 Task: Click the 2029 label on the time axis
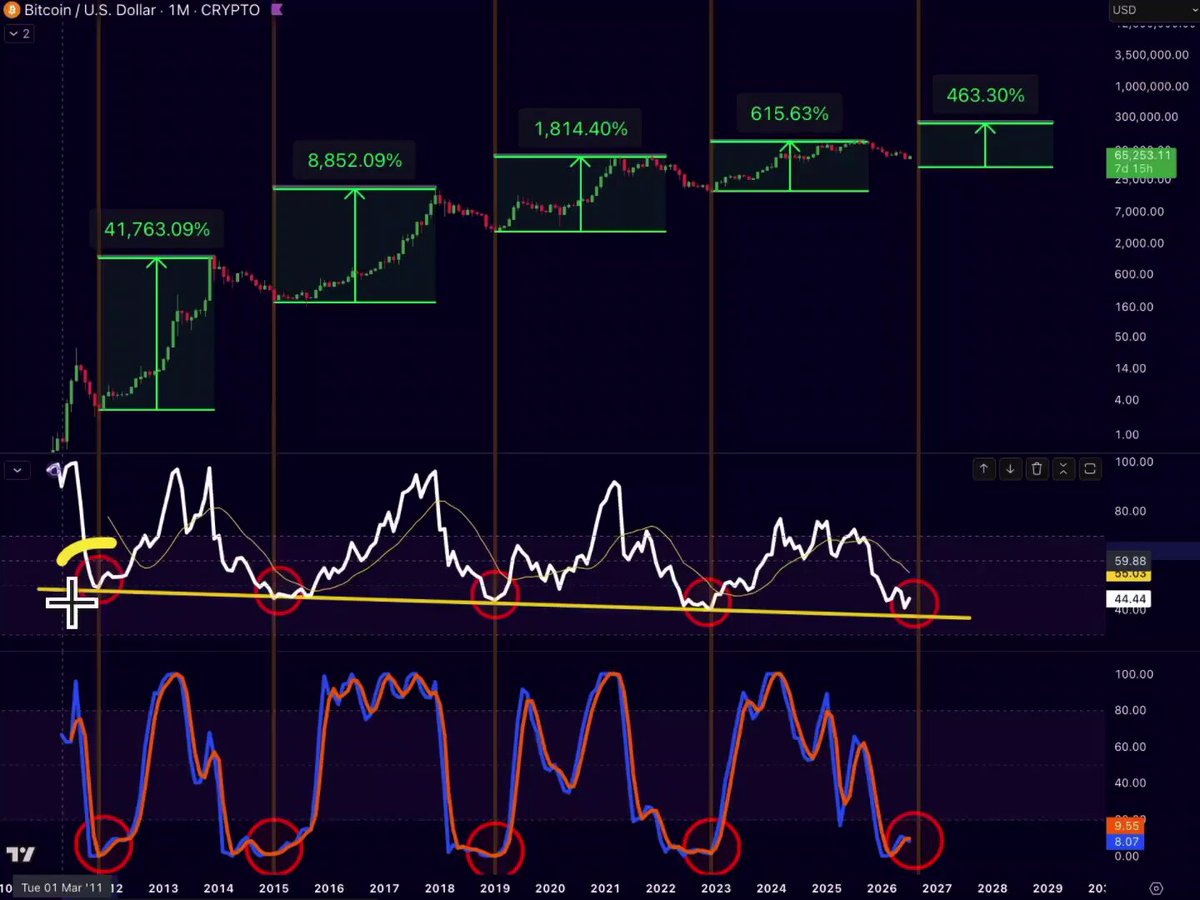pos(1048,888)
